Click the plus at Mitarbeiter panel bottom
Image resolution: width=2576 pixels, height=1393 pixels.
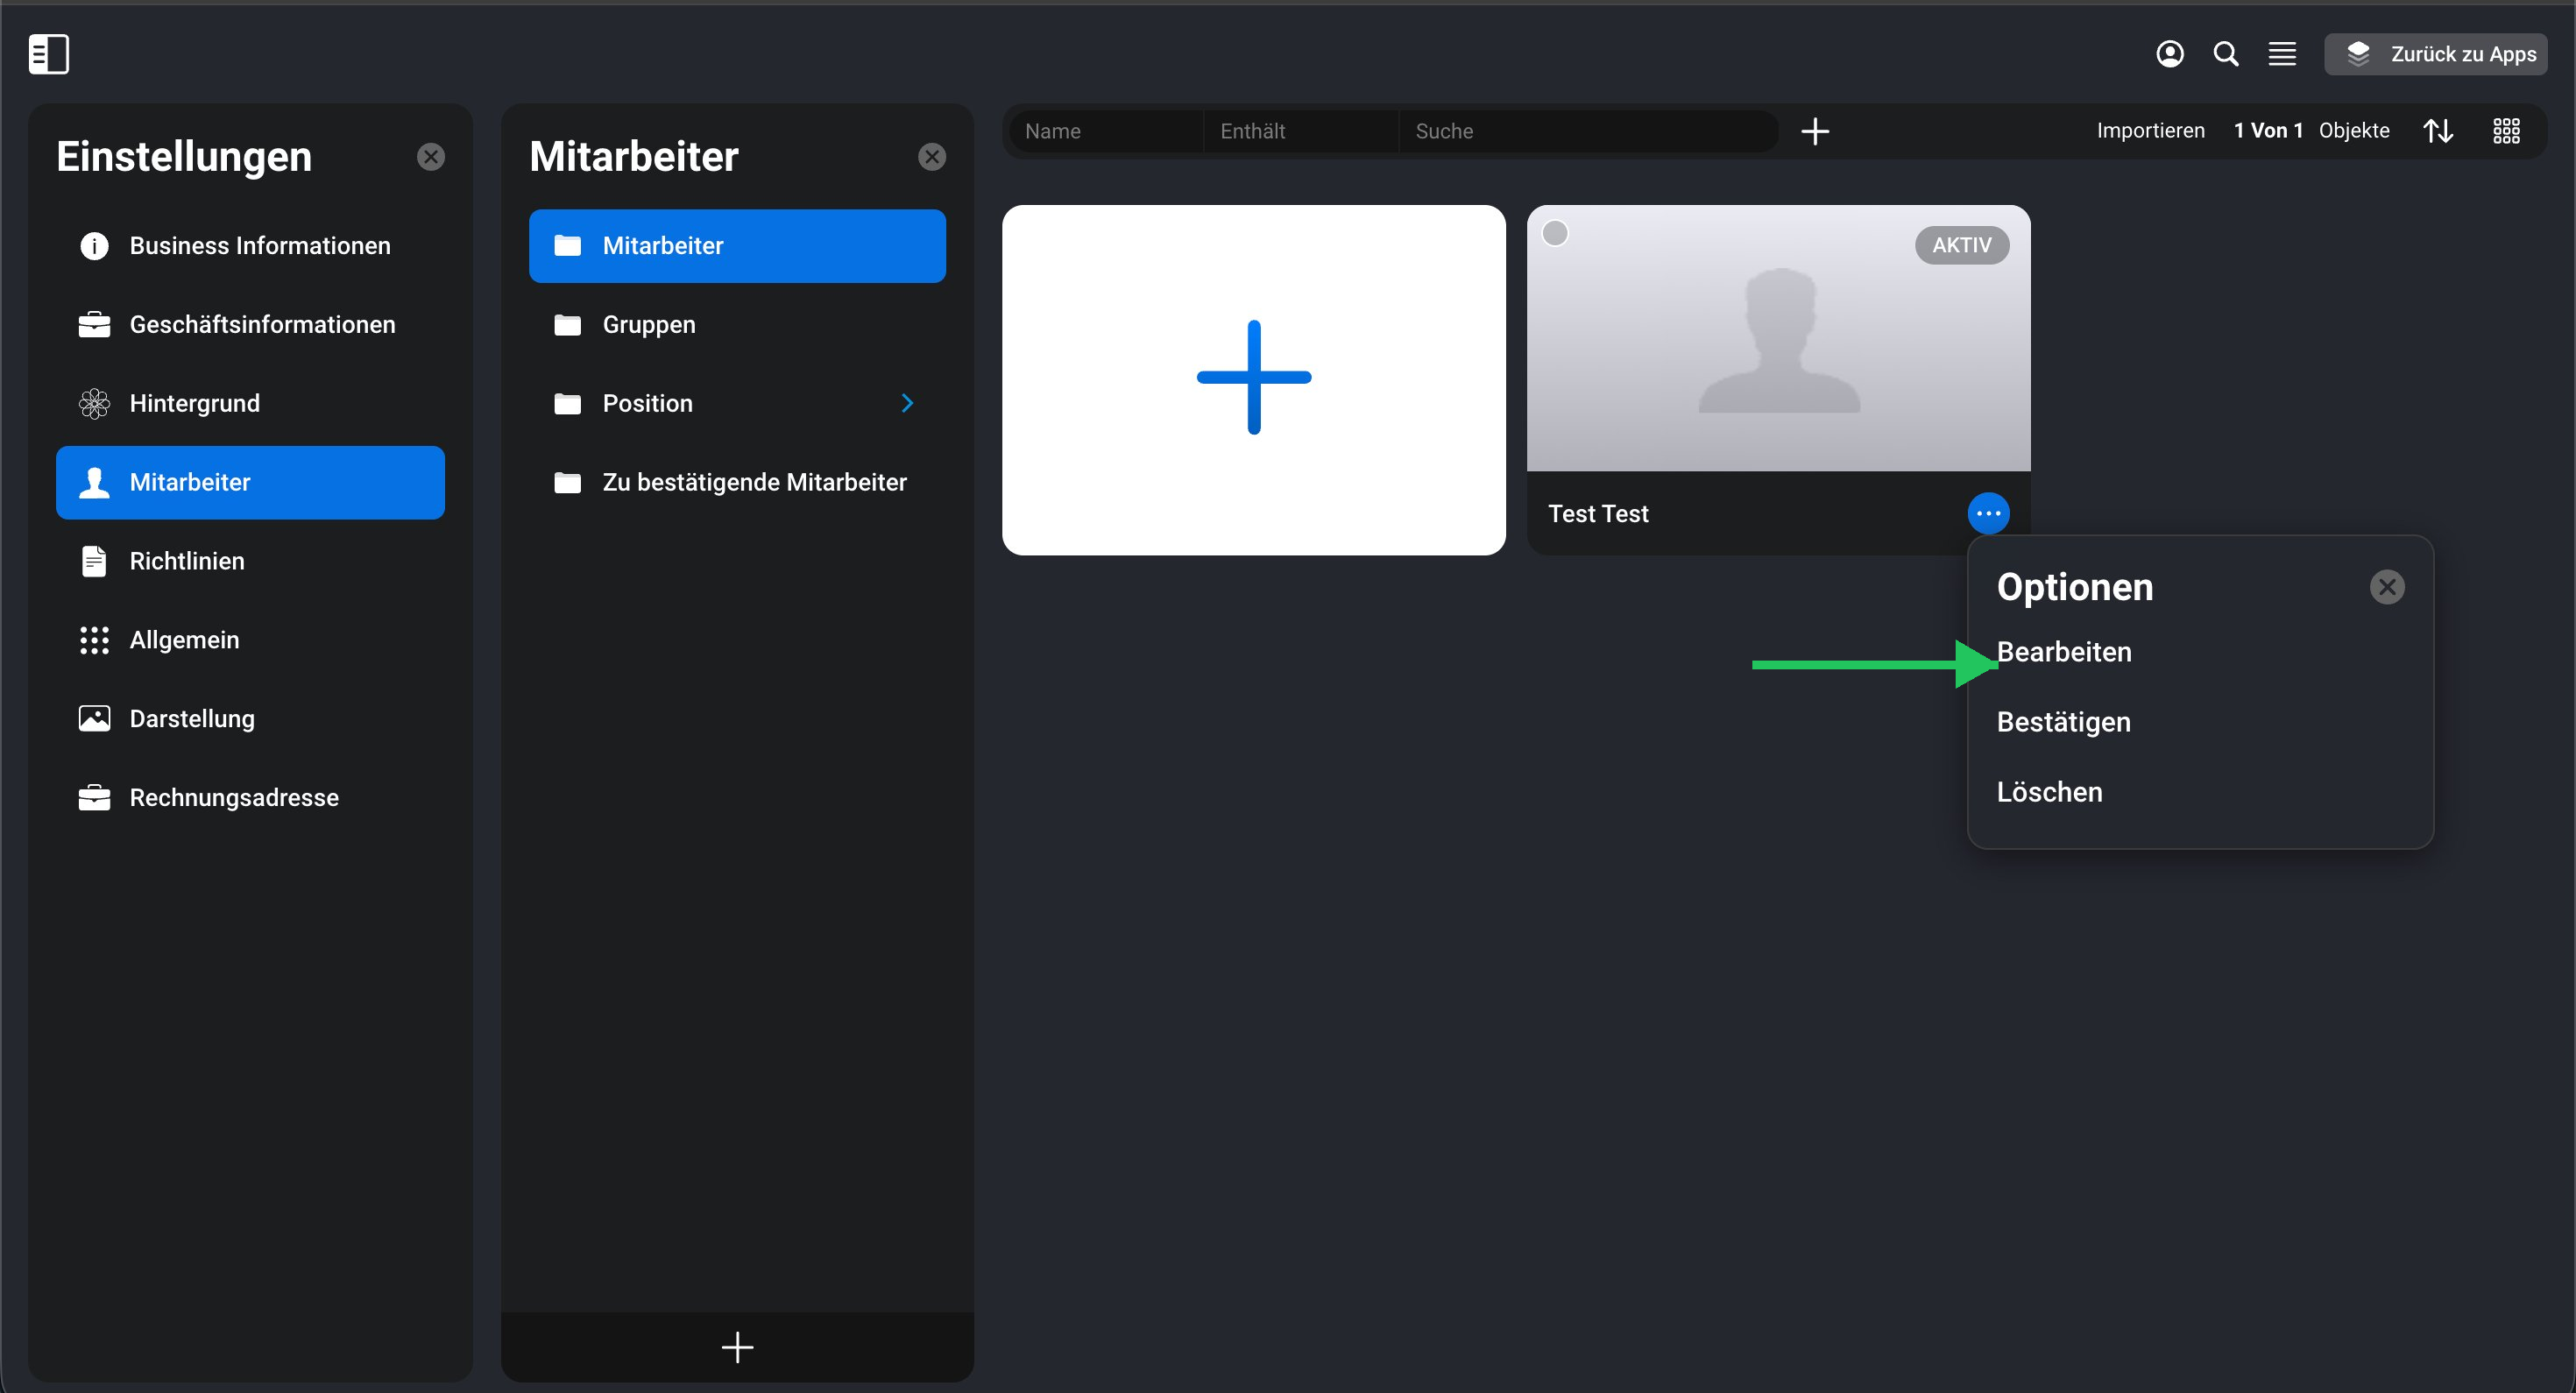click(737, 1347)
